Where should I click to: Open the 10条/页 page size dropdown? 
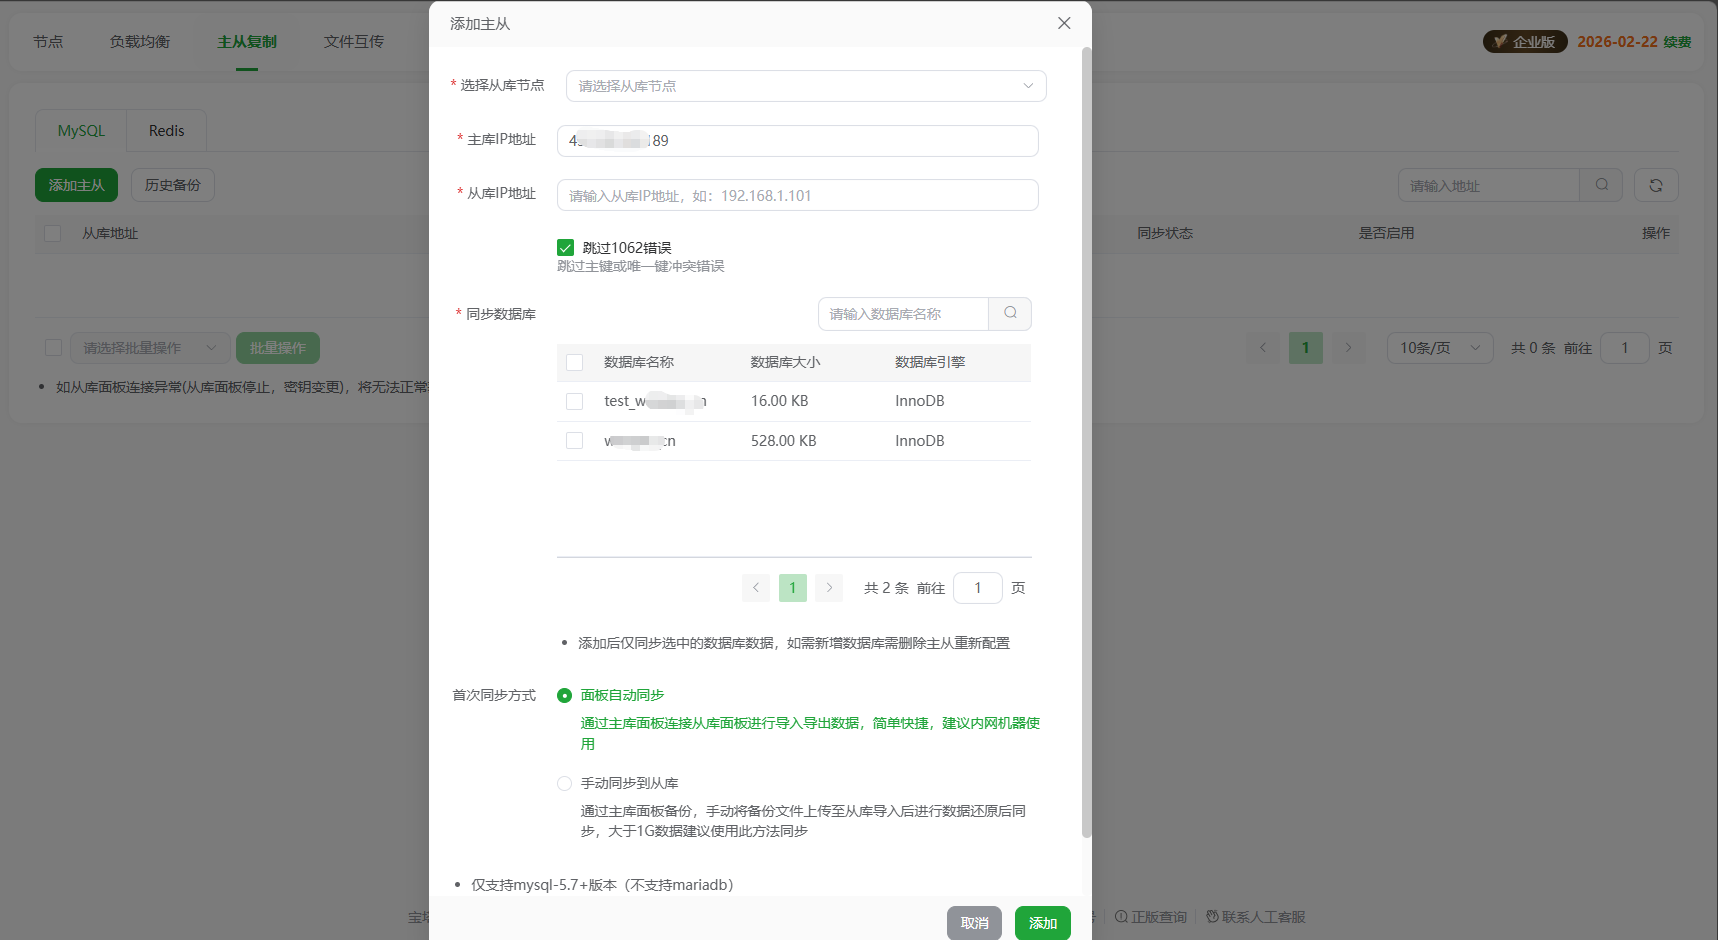click(1440, 347)
